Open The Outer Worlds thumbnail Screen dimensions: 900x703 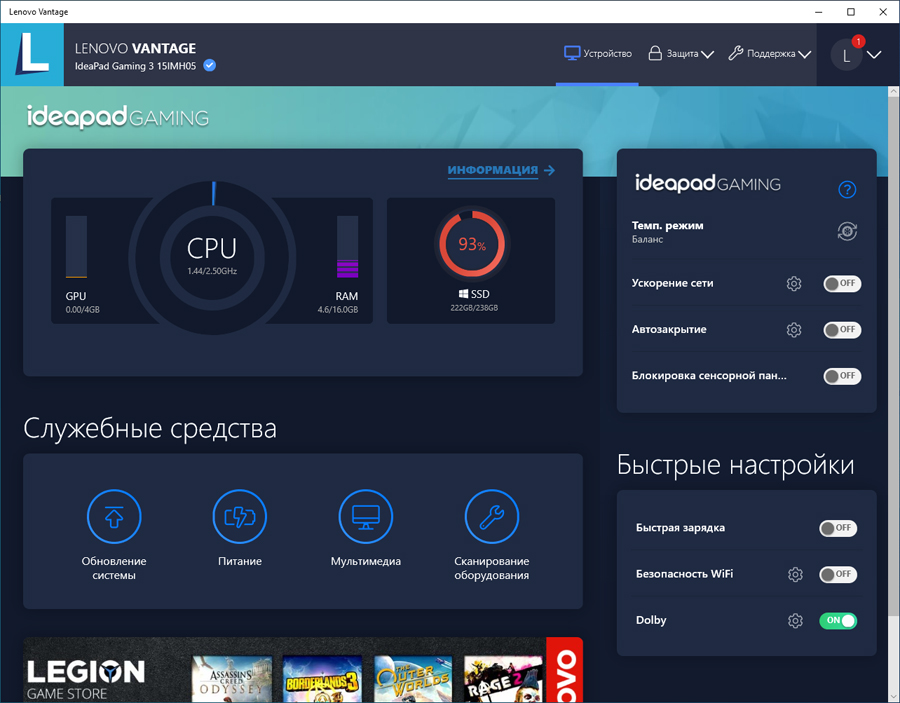[x=413, y=679]
